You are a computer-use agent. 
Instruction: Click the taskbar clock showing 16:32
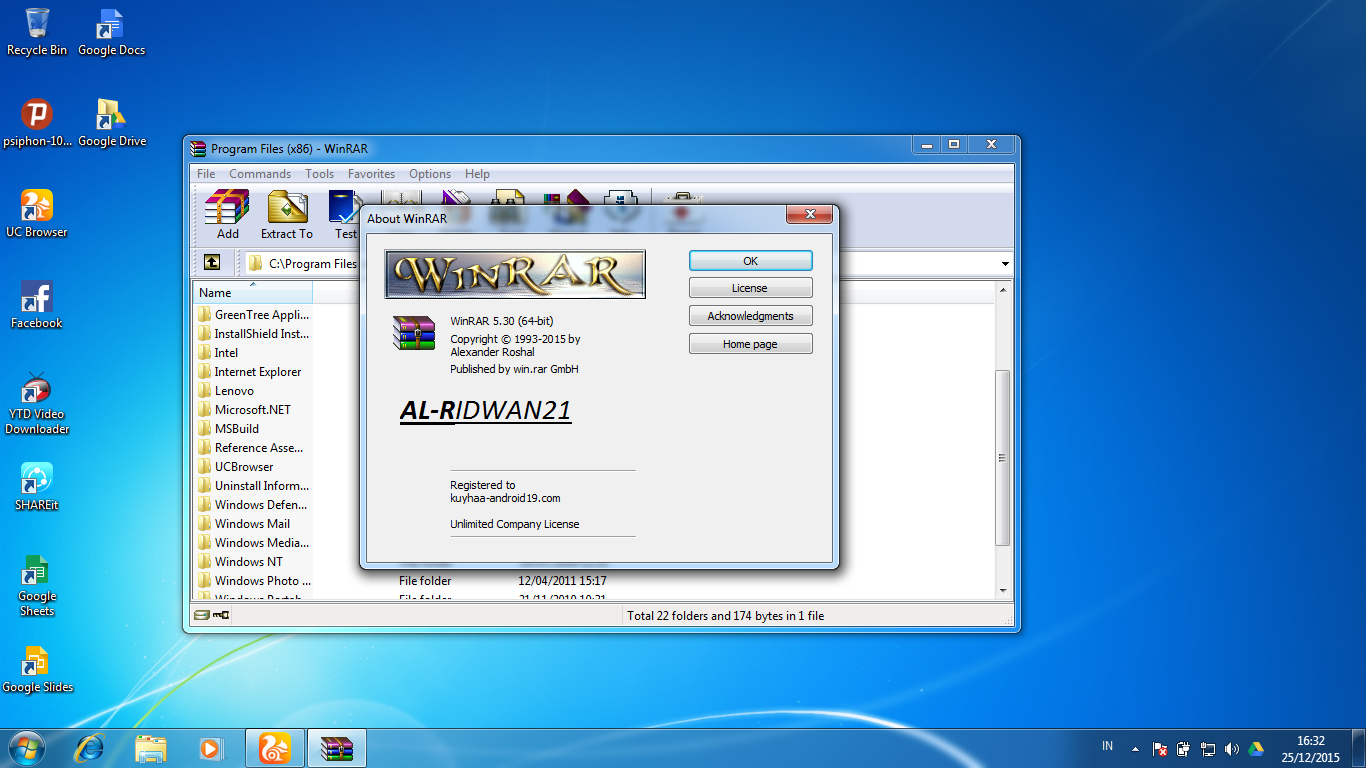[x=1310, y=749]
